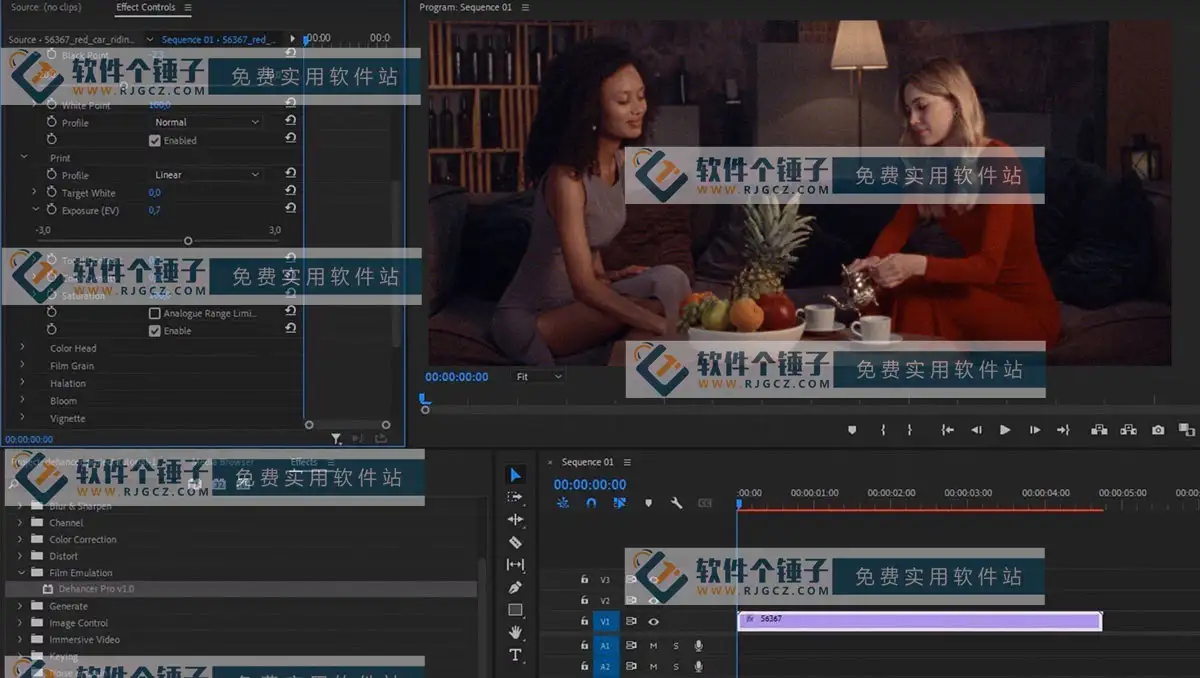Select the Razor tool

515,542
